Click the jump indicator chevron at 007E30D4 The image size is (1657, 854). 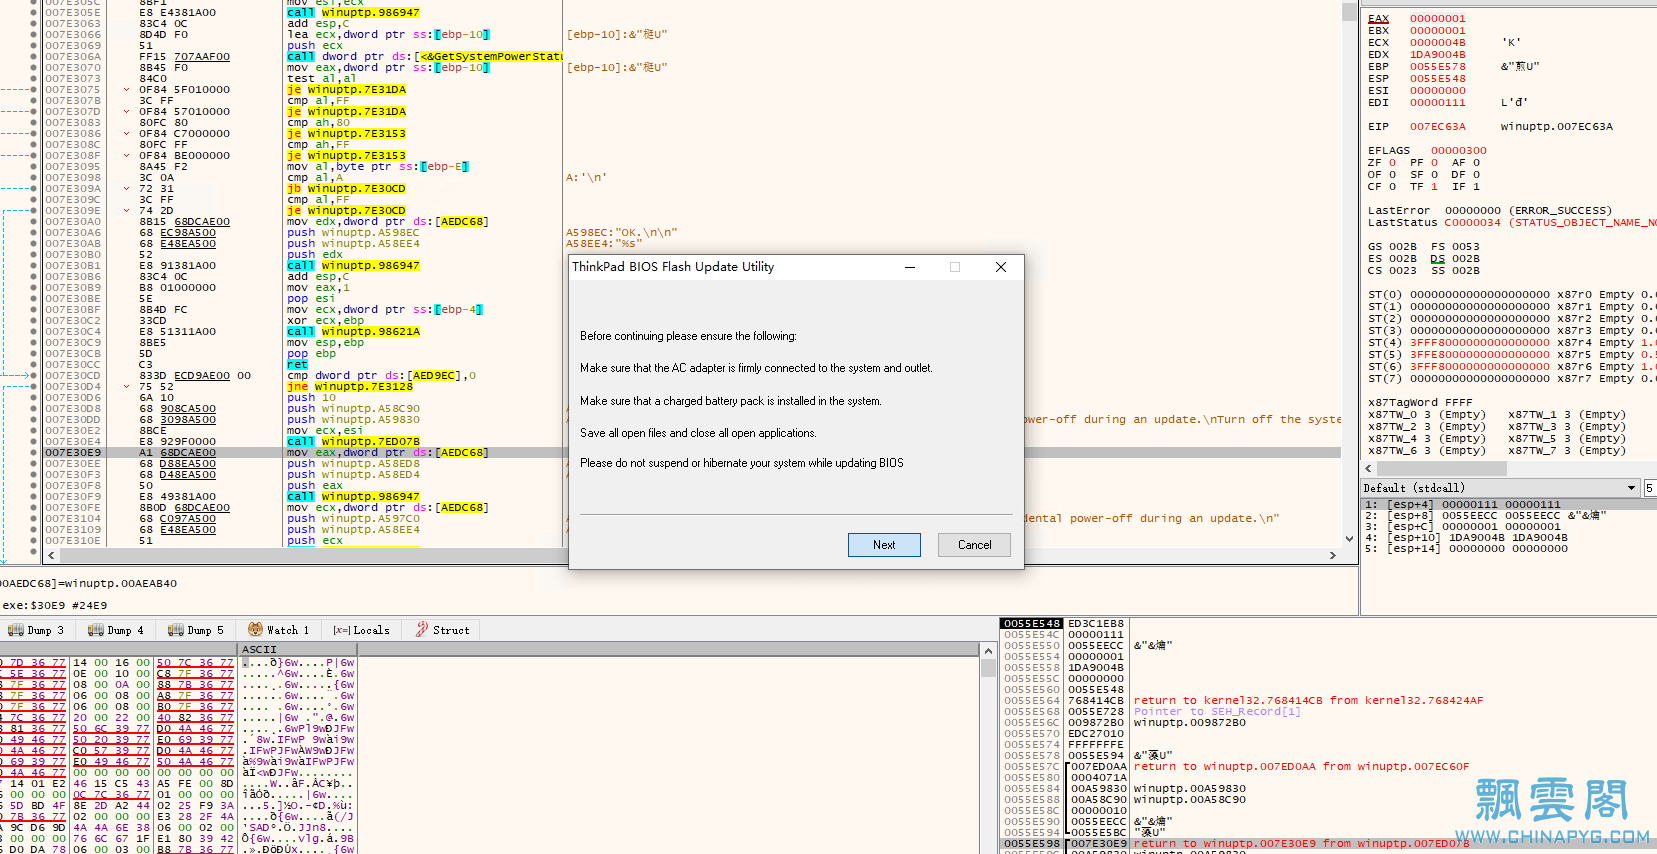(x=126, y=387)
